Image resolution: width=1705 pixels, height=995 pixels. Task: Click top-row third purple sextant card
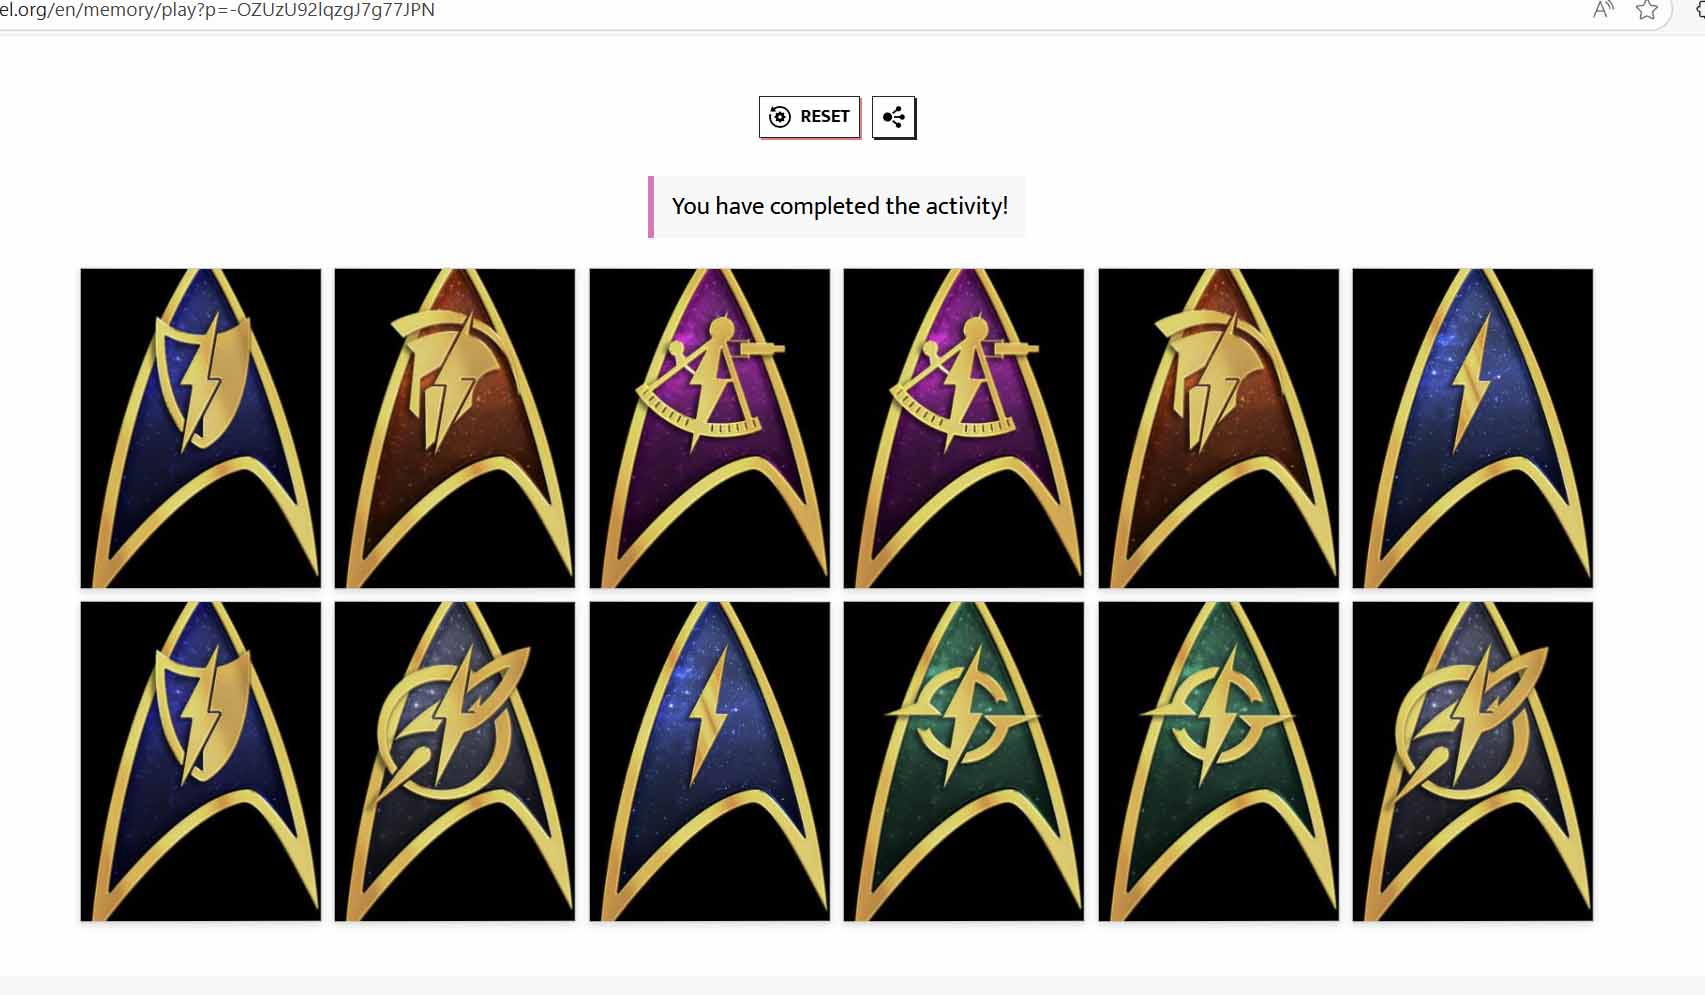click(710, 428)
